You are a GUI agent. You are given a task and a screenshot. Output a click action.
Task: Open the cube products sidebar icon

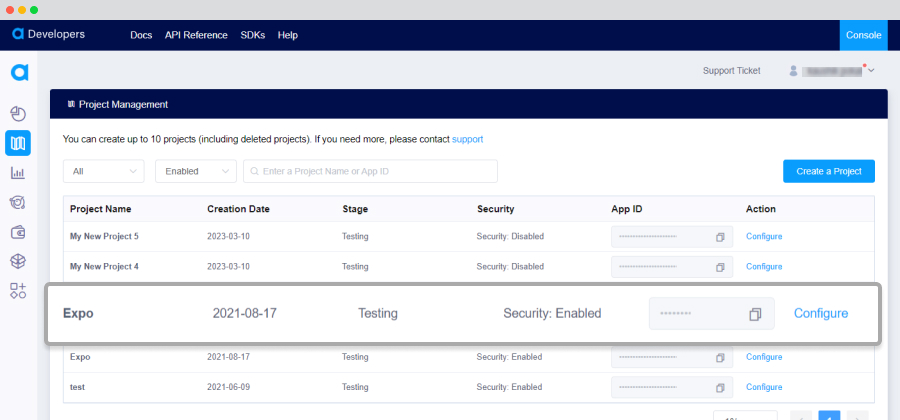coord(18,261)
